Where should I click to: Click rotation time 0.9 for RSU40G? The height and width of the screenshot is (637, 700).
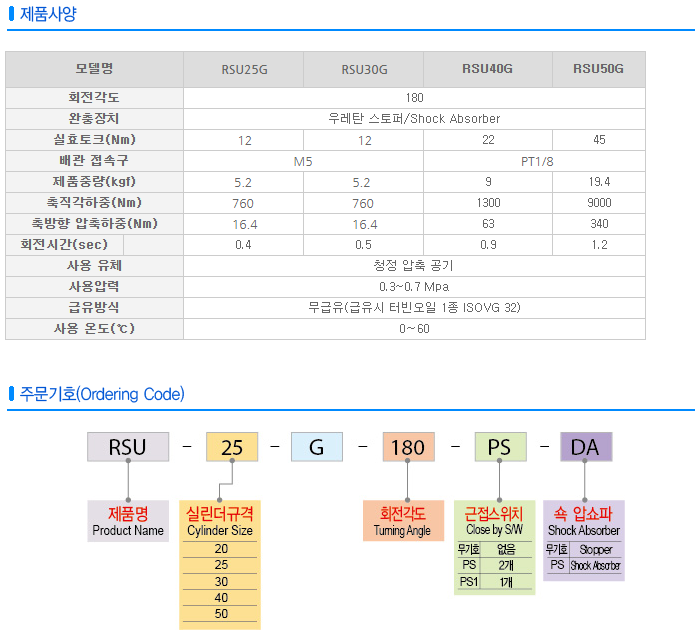tap(488, 245)
